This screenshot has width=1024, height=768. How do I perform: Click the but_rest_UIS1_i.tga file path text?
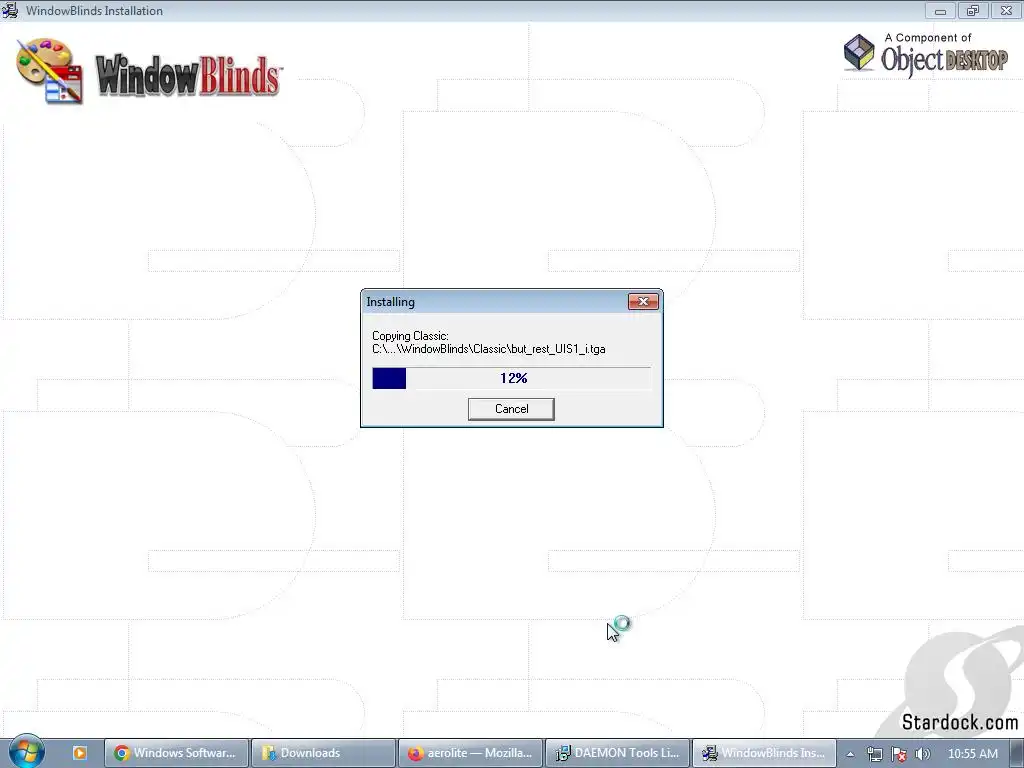coord(488,349)
